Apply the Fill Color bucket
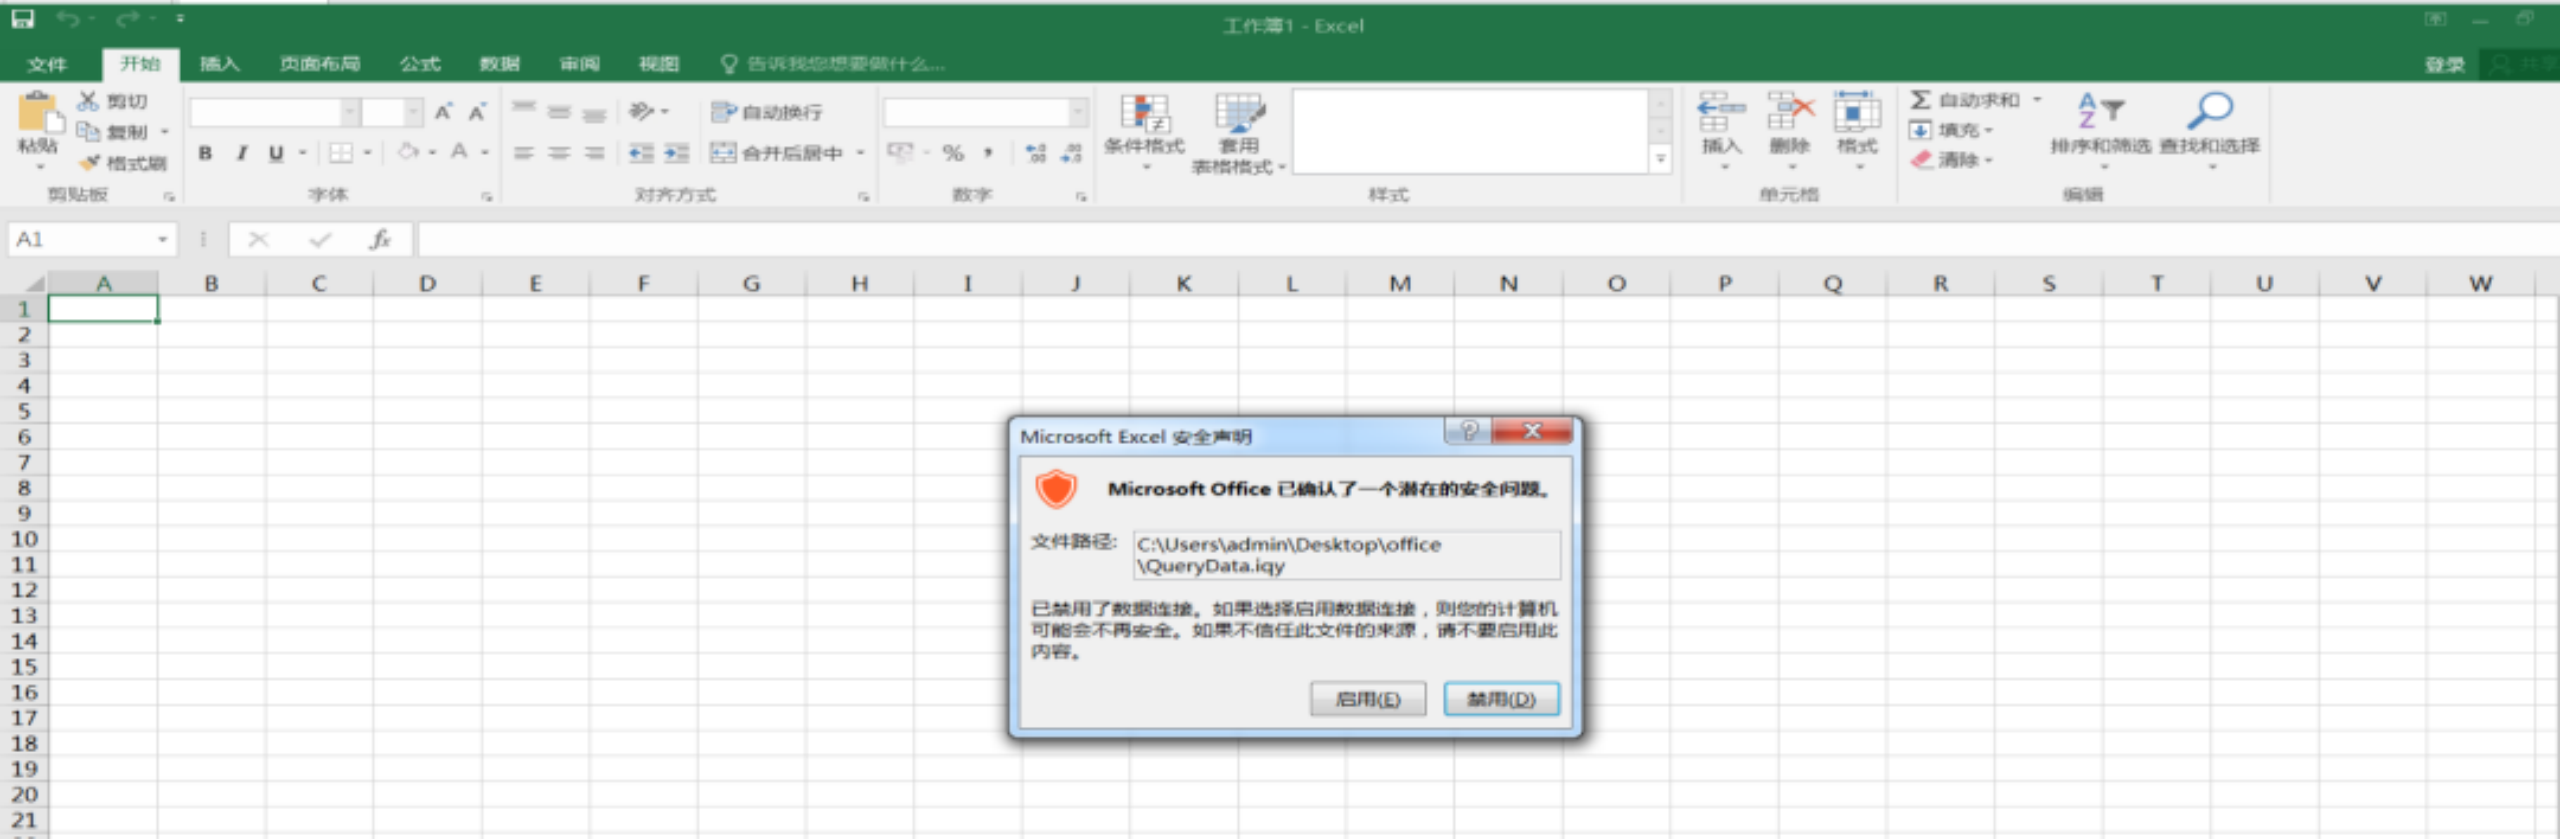The image size is (2560, 839). [x=408, y=152]
